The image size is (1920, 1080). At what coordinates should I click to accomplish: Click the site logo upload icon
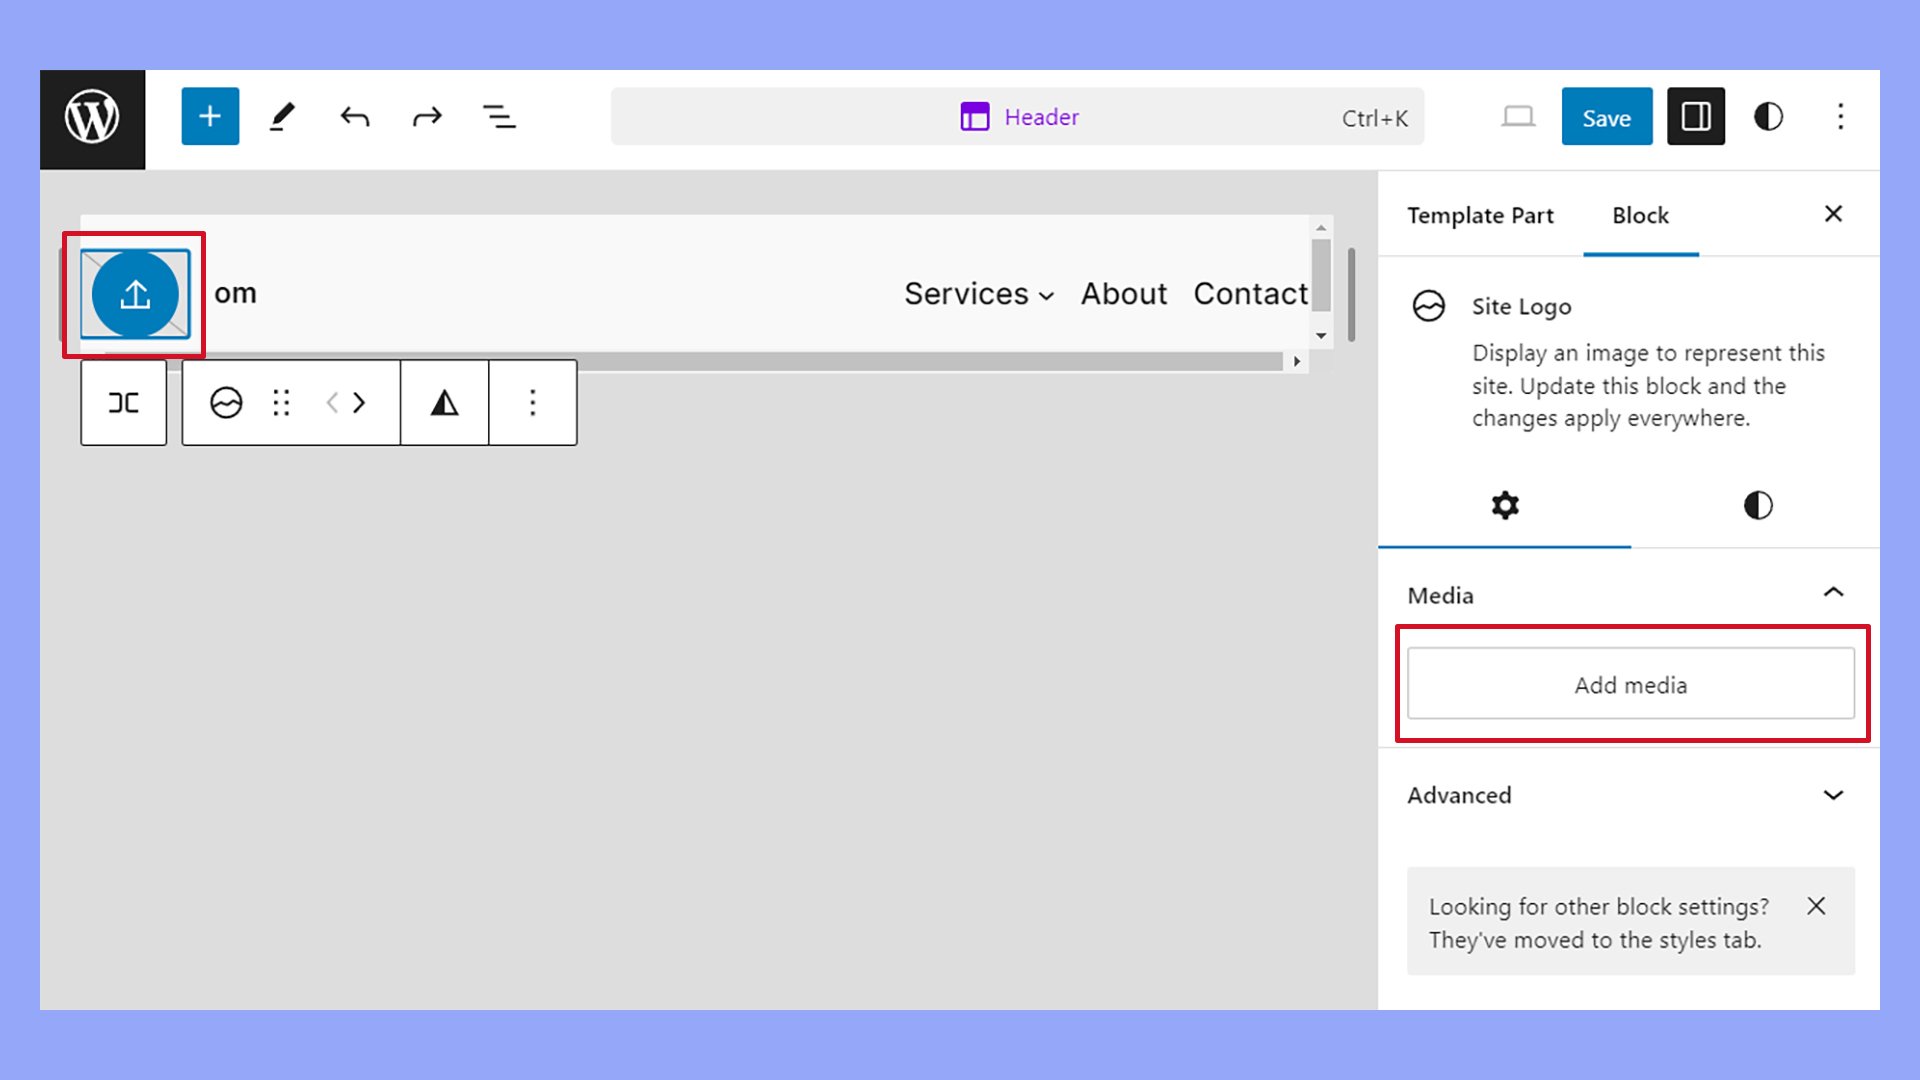point(135,294)
